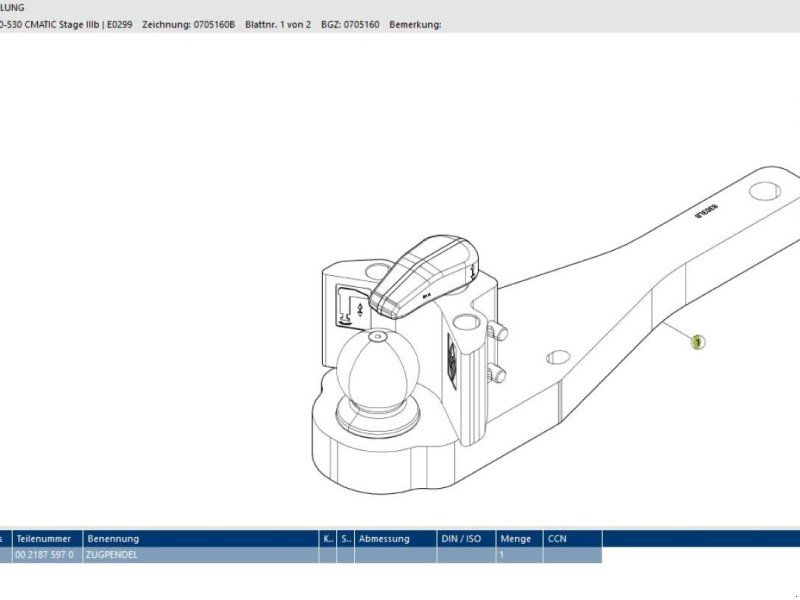Click the green callout marker number 1
Viewport: 800px width, 600px height.
pos(698,342)
